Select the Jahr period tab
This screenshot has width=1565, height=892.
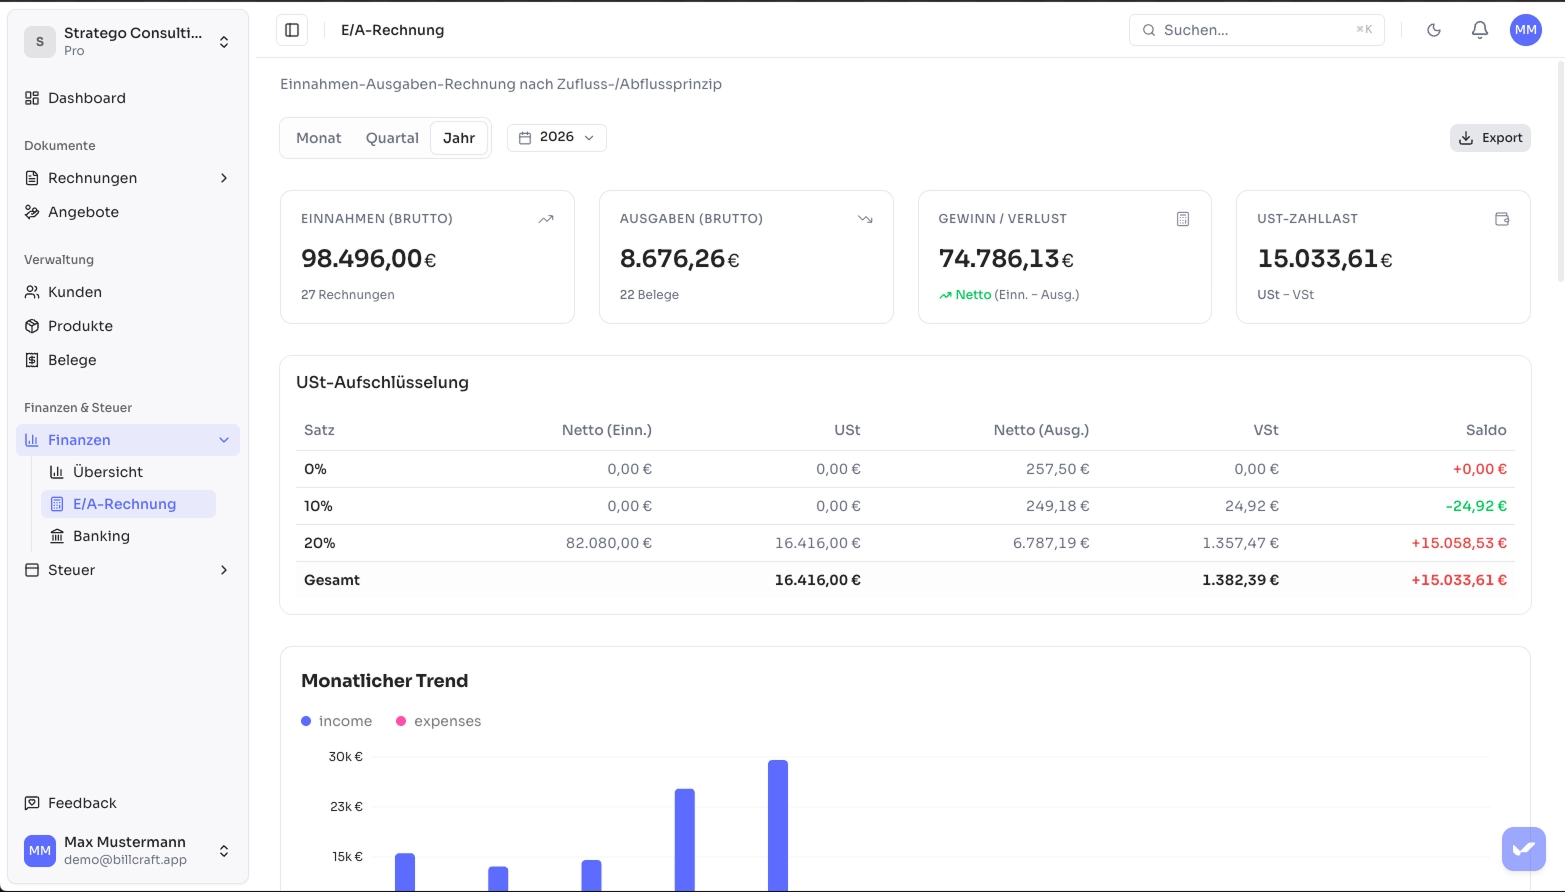459,138
